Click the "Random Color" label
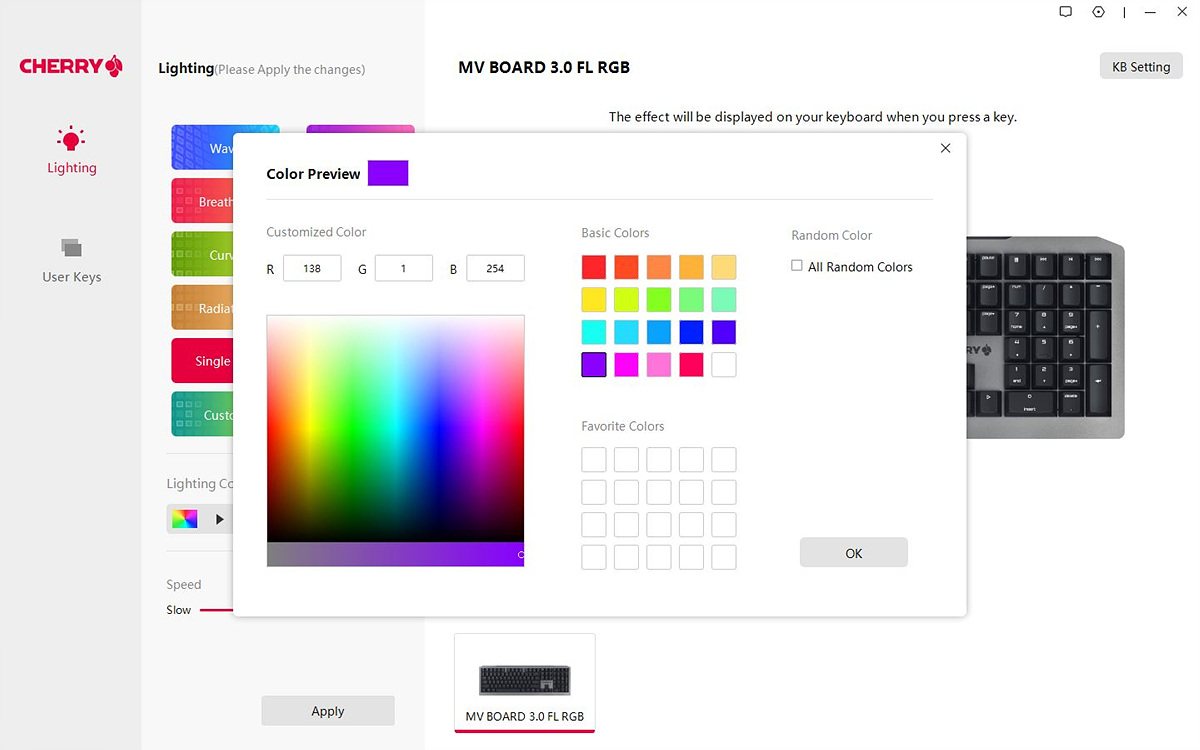Image resolution: width=1200 pixels, height=750 pixels. [832, 235]
